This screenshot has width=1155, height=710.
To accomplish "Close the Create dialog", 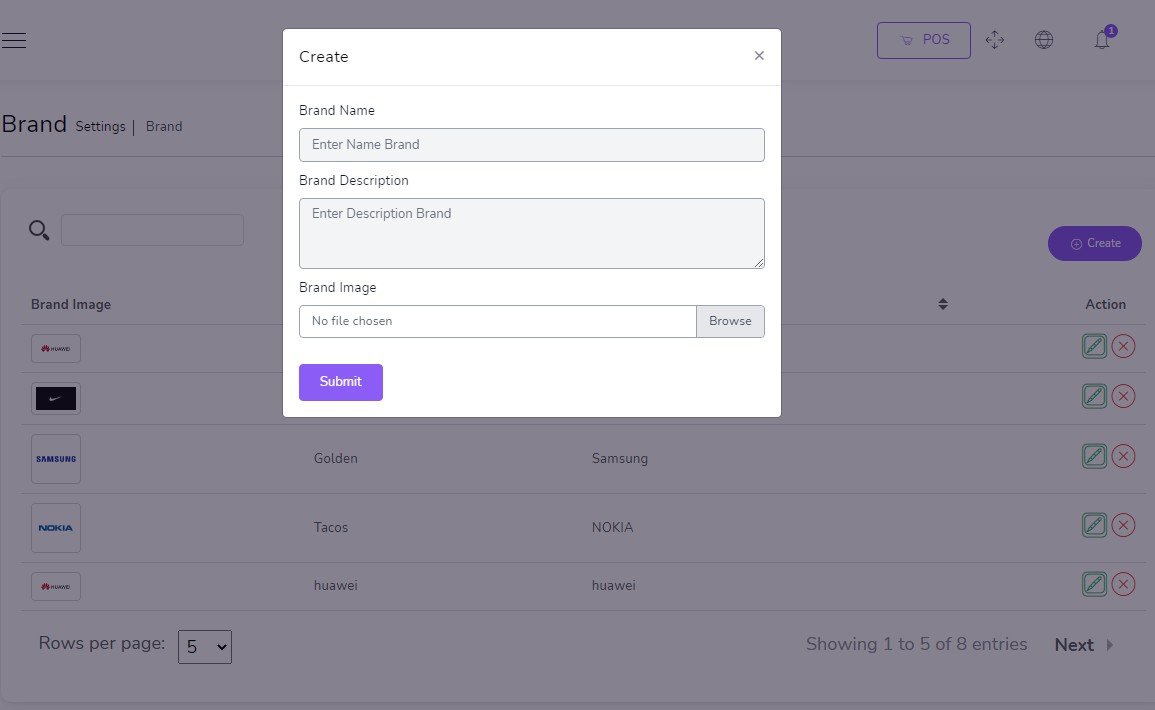I will [759, 56].
